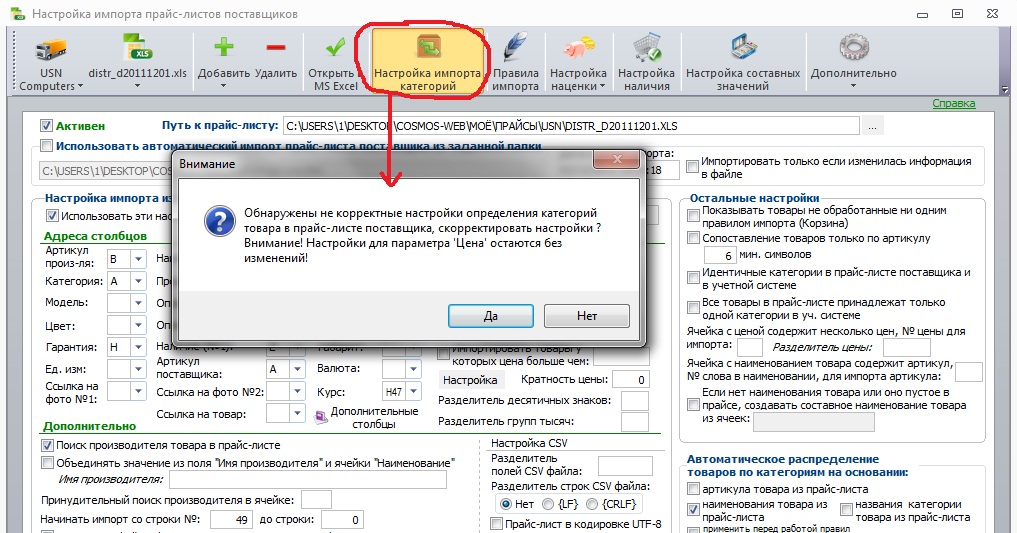This screenshot has height=533, width=1017.
Task: Click the Имя производителя input field
Action: [x=308, y=480]
